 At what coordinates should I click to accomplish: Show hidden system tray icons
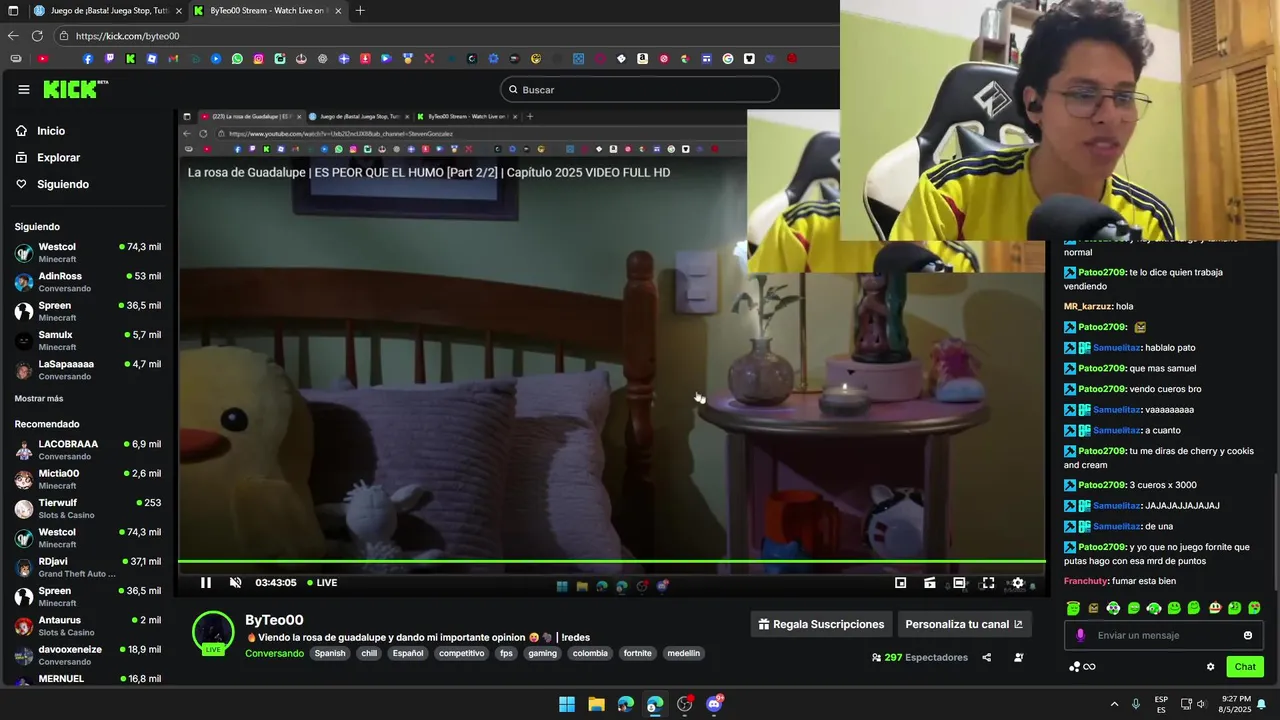tap(1114, 704)
